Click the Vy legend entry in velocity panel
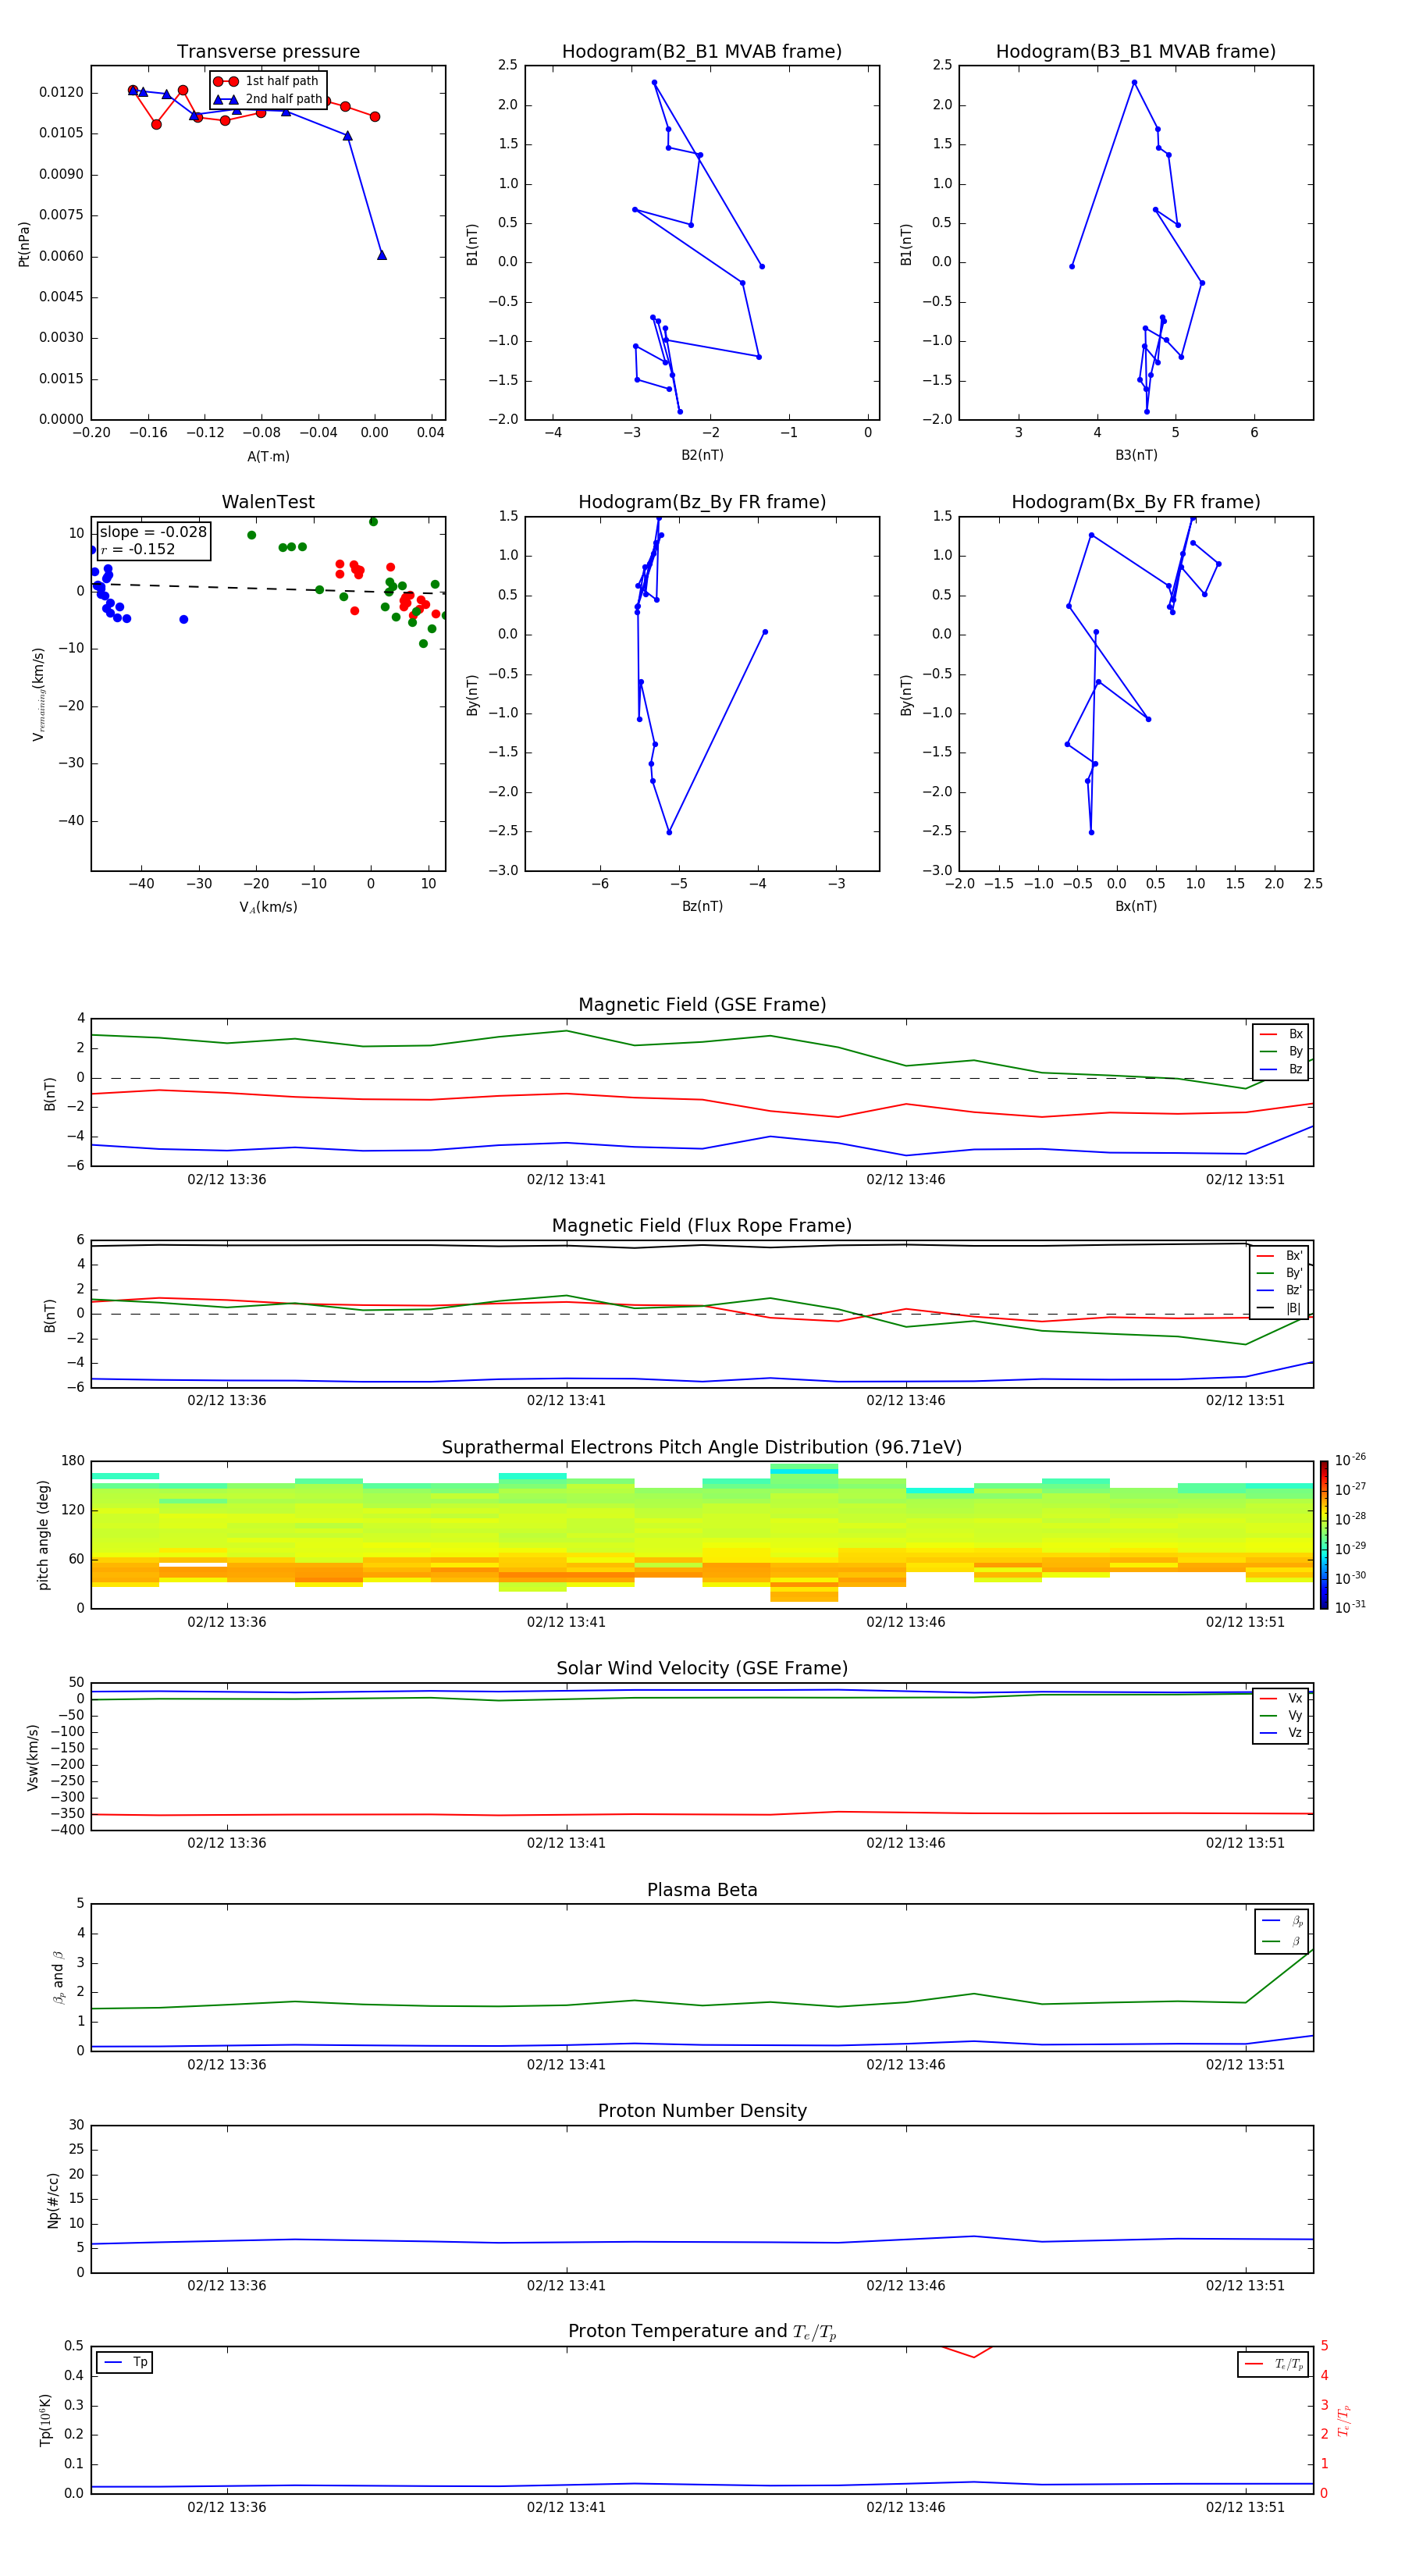1405x2576 pixels. tap(1281, 1716)
